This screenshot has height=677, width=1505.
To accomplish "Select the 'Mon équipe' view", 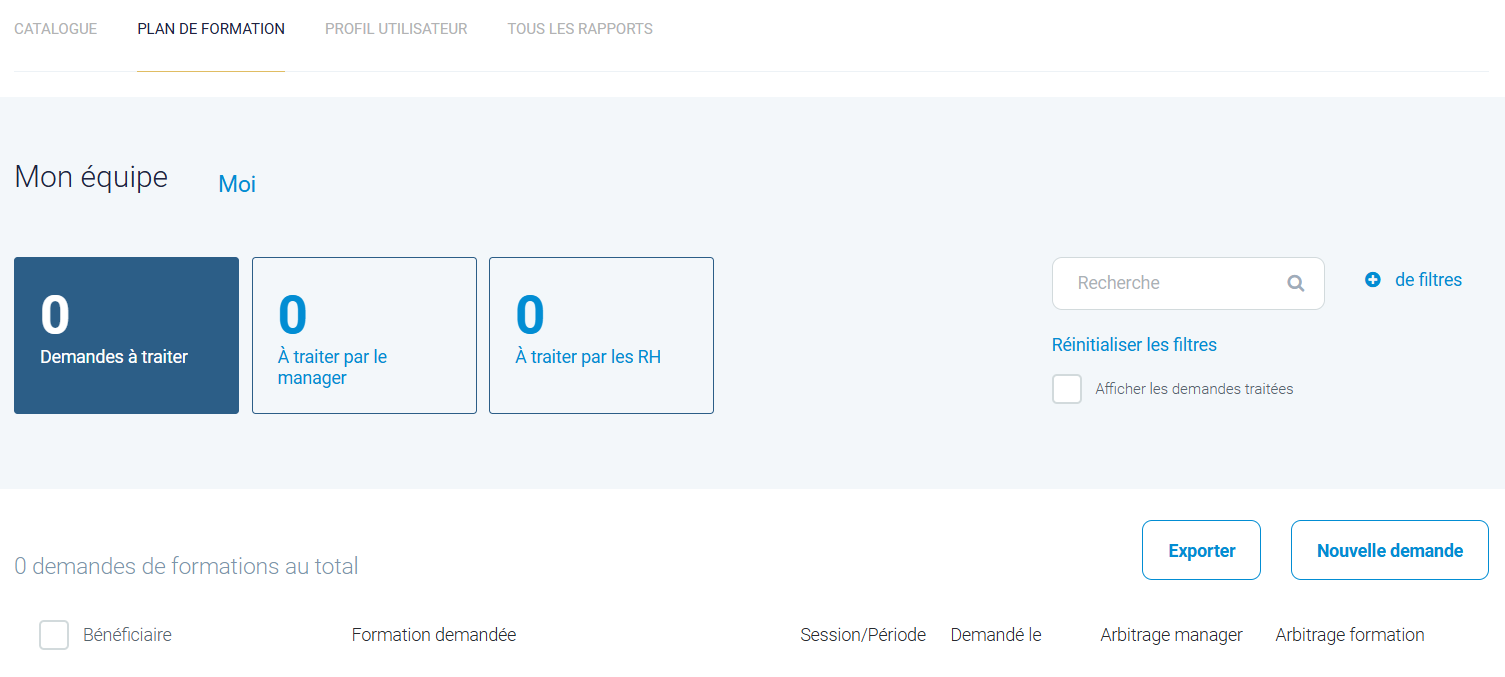I will click(91, 177).
